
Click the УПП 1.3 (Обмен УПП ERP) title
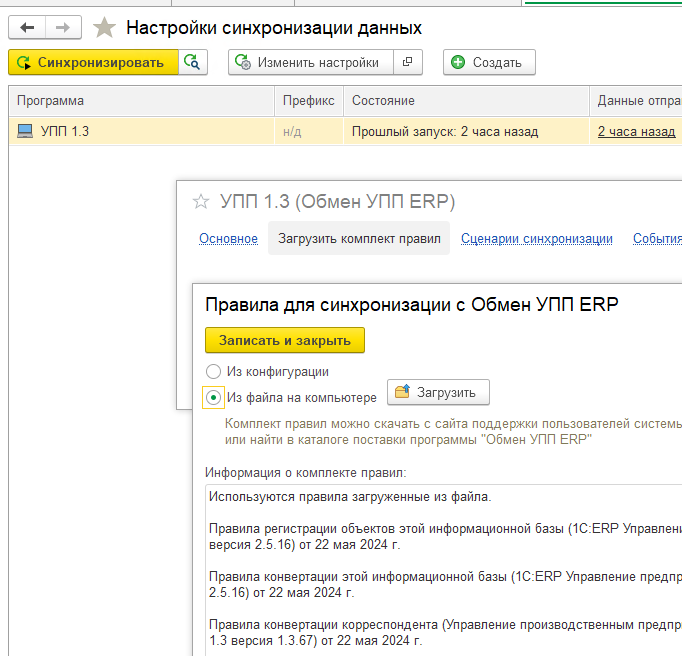point(338,202)
